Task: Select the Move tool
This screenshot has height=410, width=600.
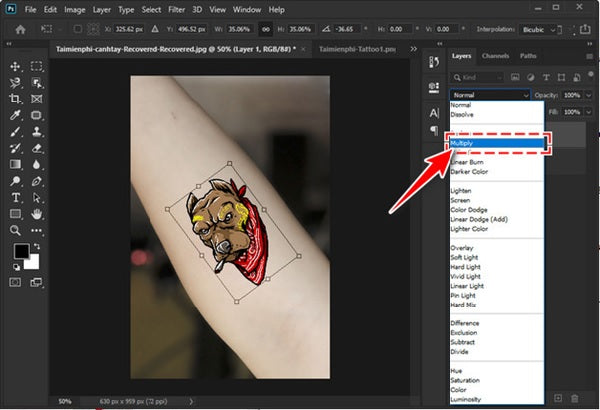Action: (15, 66)
